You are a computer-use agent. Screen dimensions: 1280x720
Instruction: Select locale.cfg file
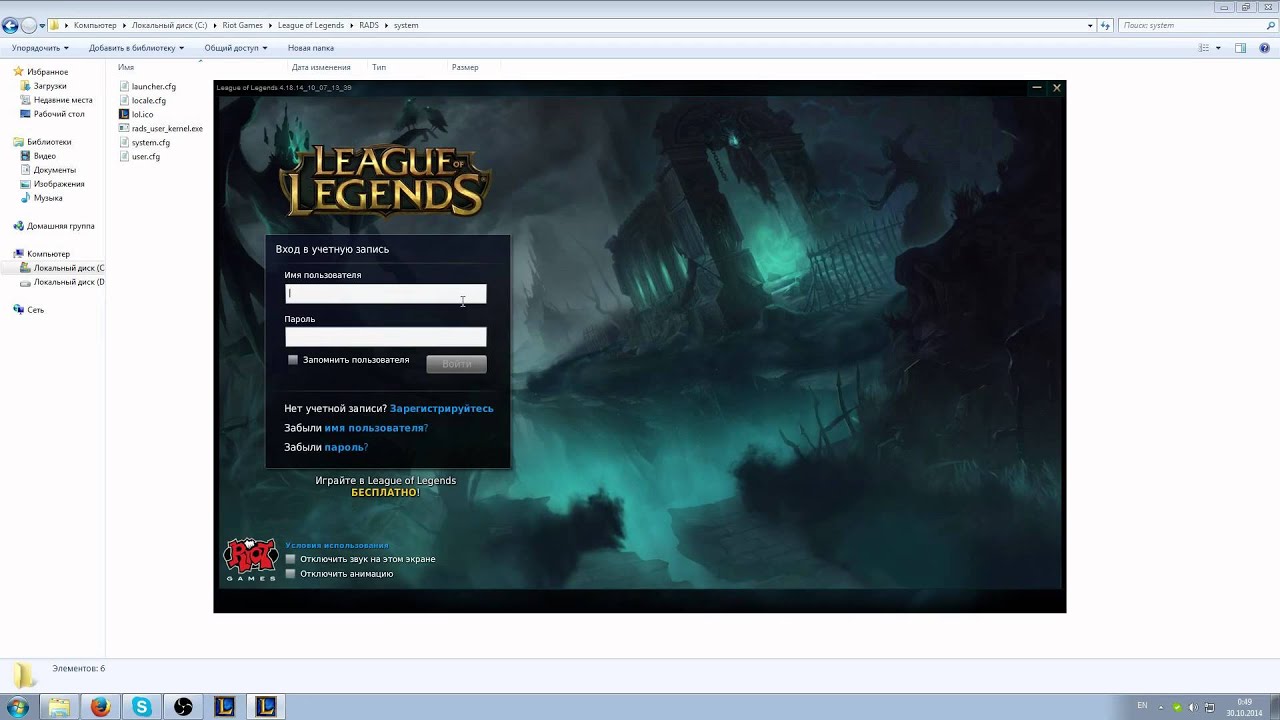(142, 100)
